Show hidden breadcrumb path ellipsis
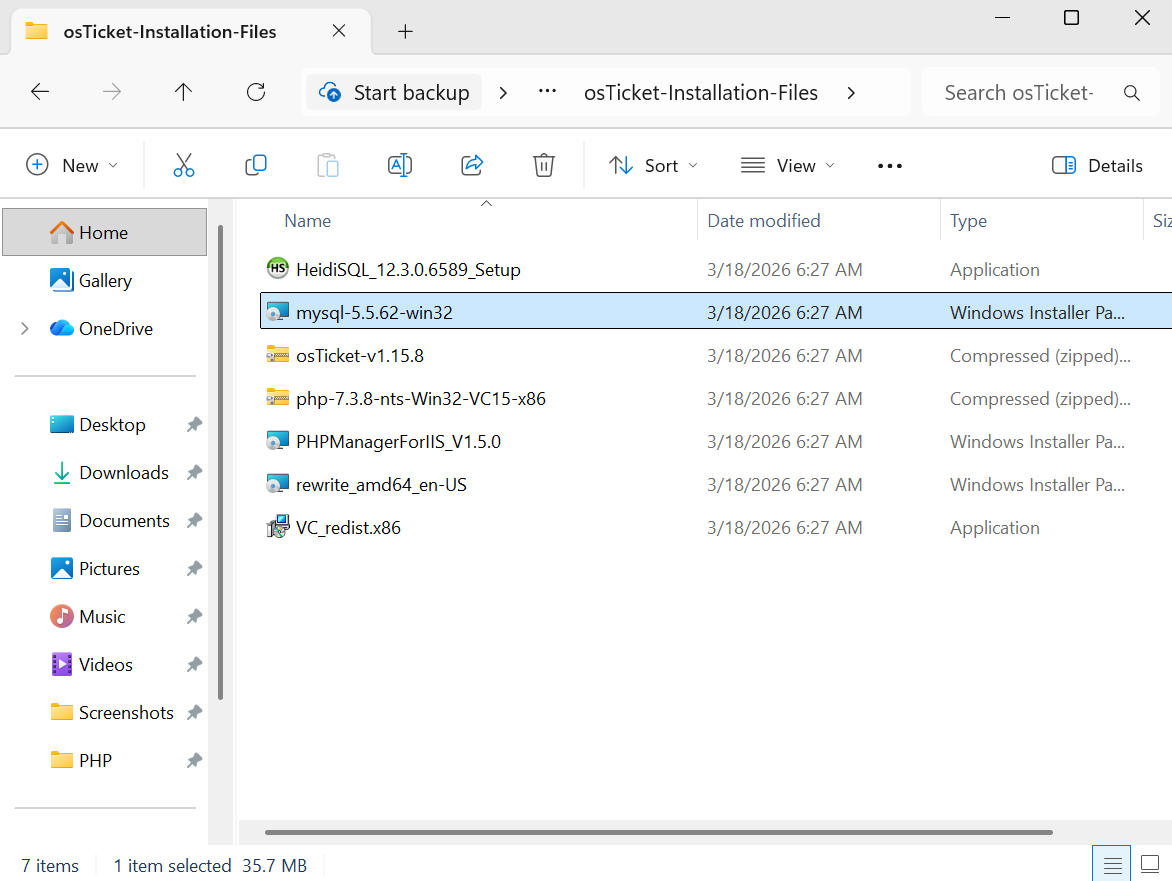The width and height of the screenshot is (1172, 881). coord(547,91)
